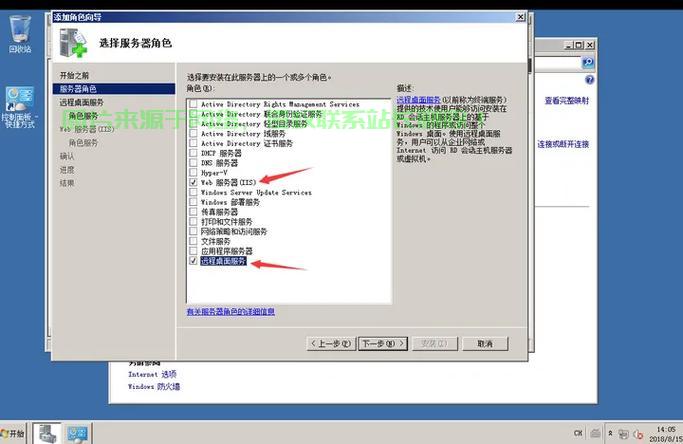Open Windows 防火墙 link in background window
This screenshot has height=444, width=683.
(x=154, y=386)
